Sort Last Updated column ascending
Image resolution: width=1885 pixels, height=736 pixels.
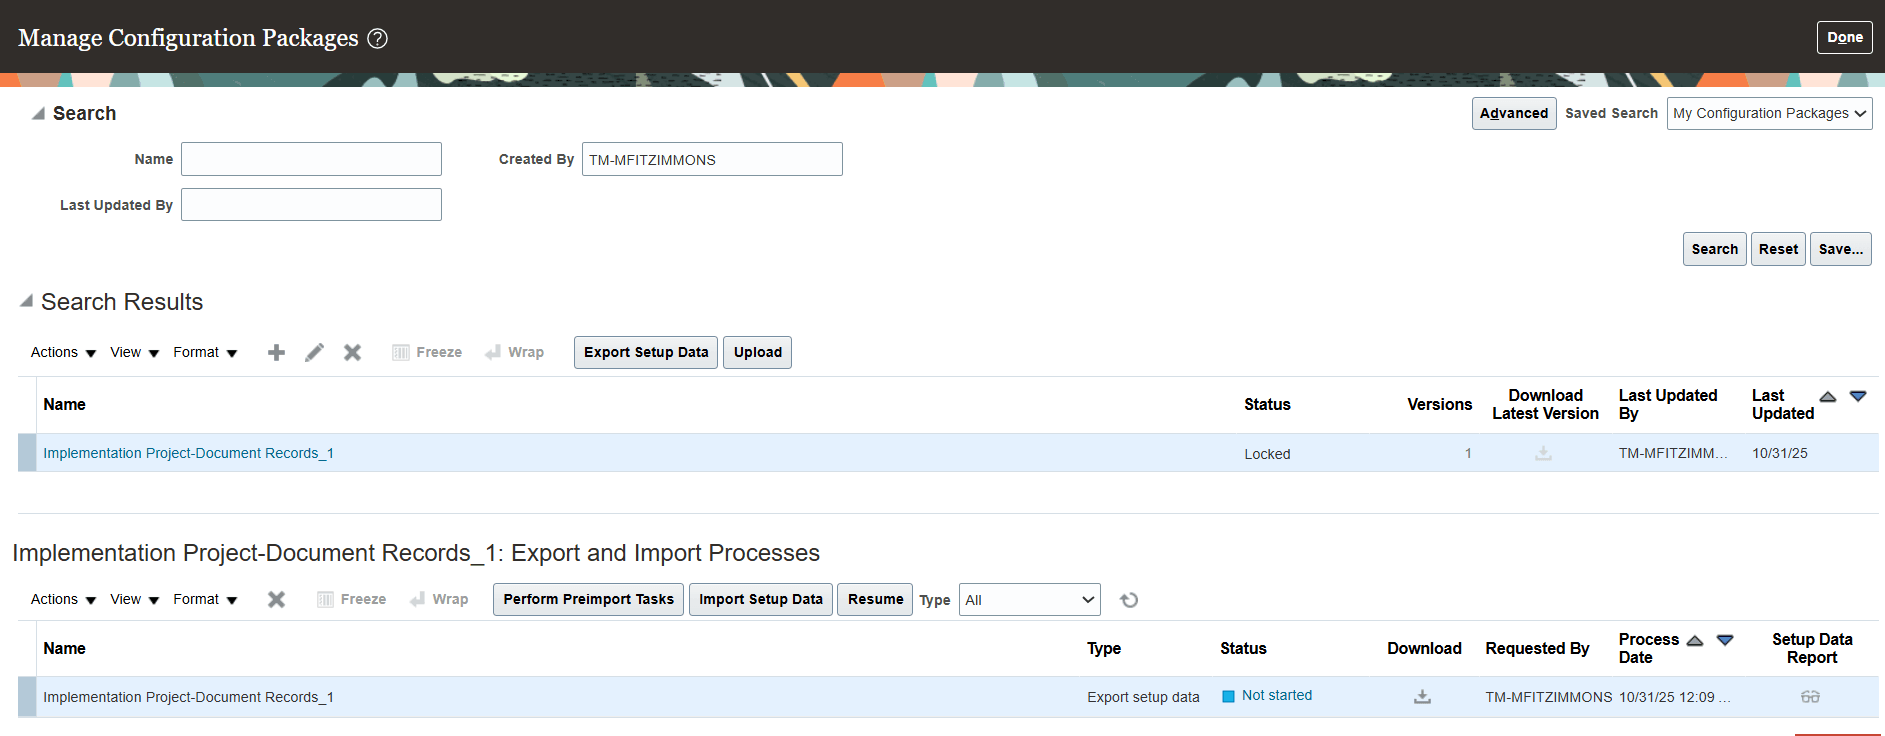click(1828, 396)
